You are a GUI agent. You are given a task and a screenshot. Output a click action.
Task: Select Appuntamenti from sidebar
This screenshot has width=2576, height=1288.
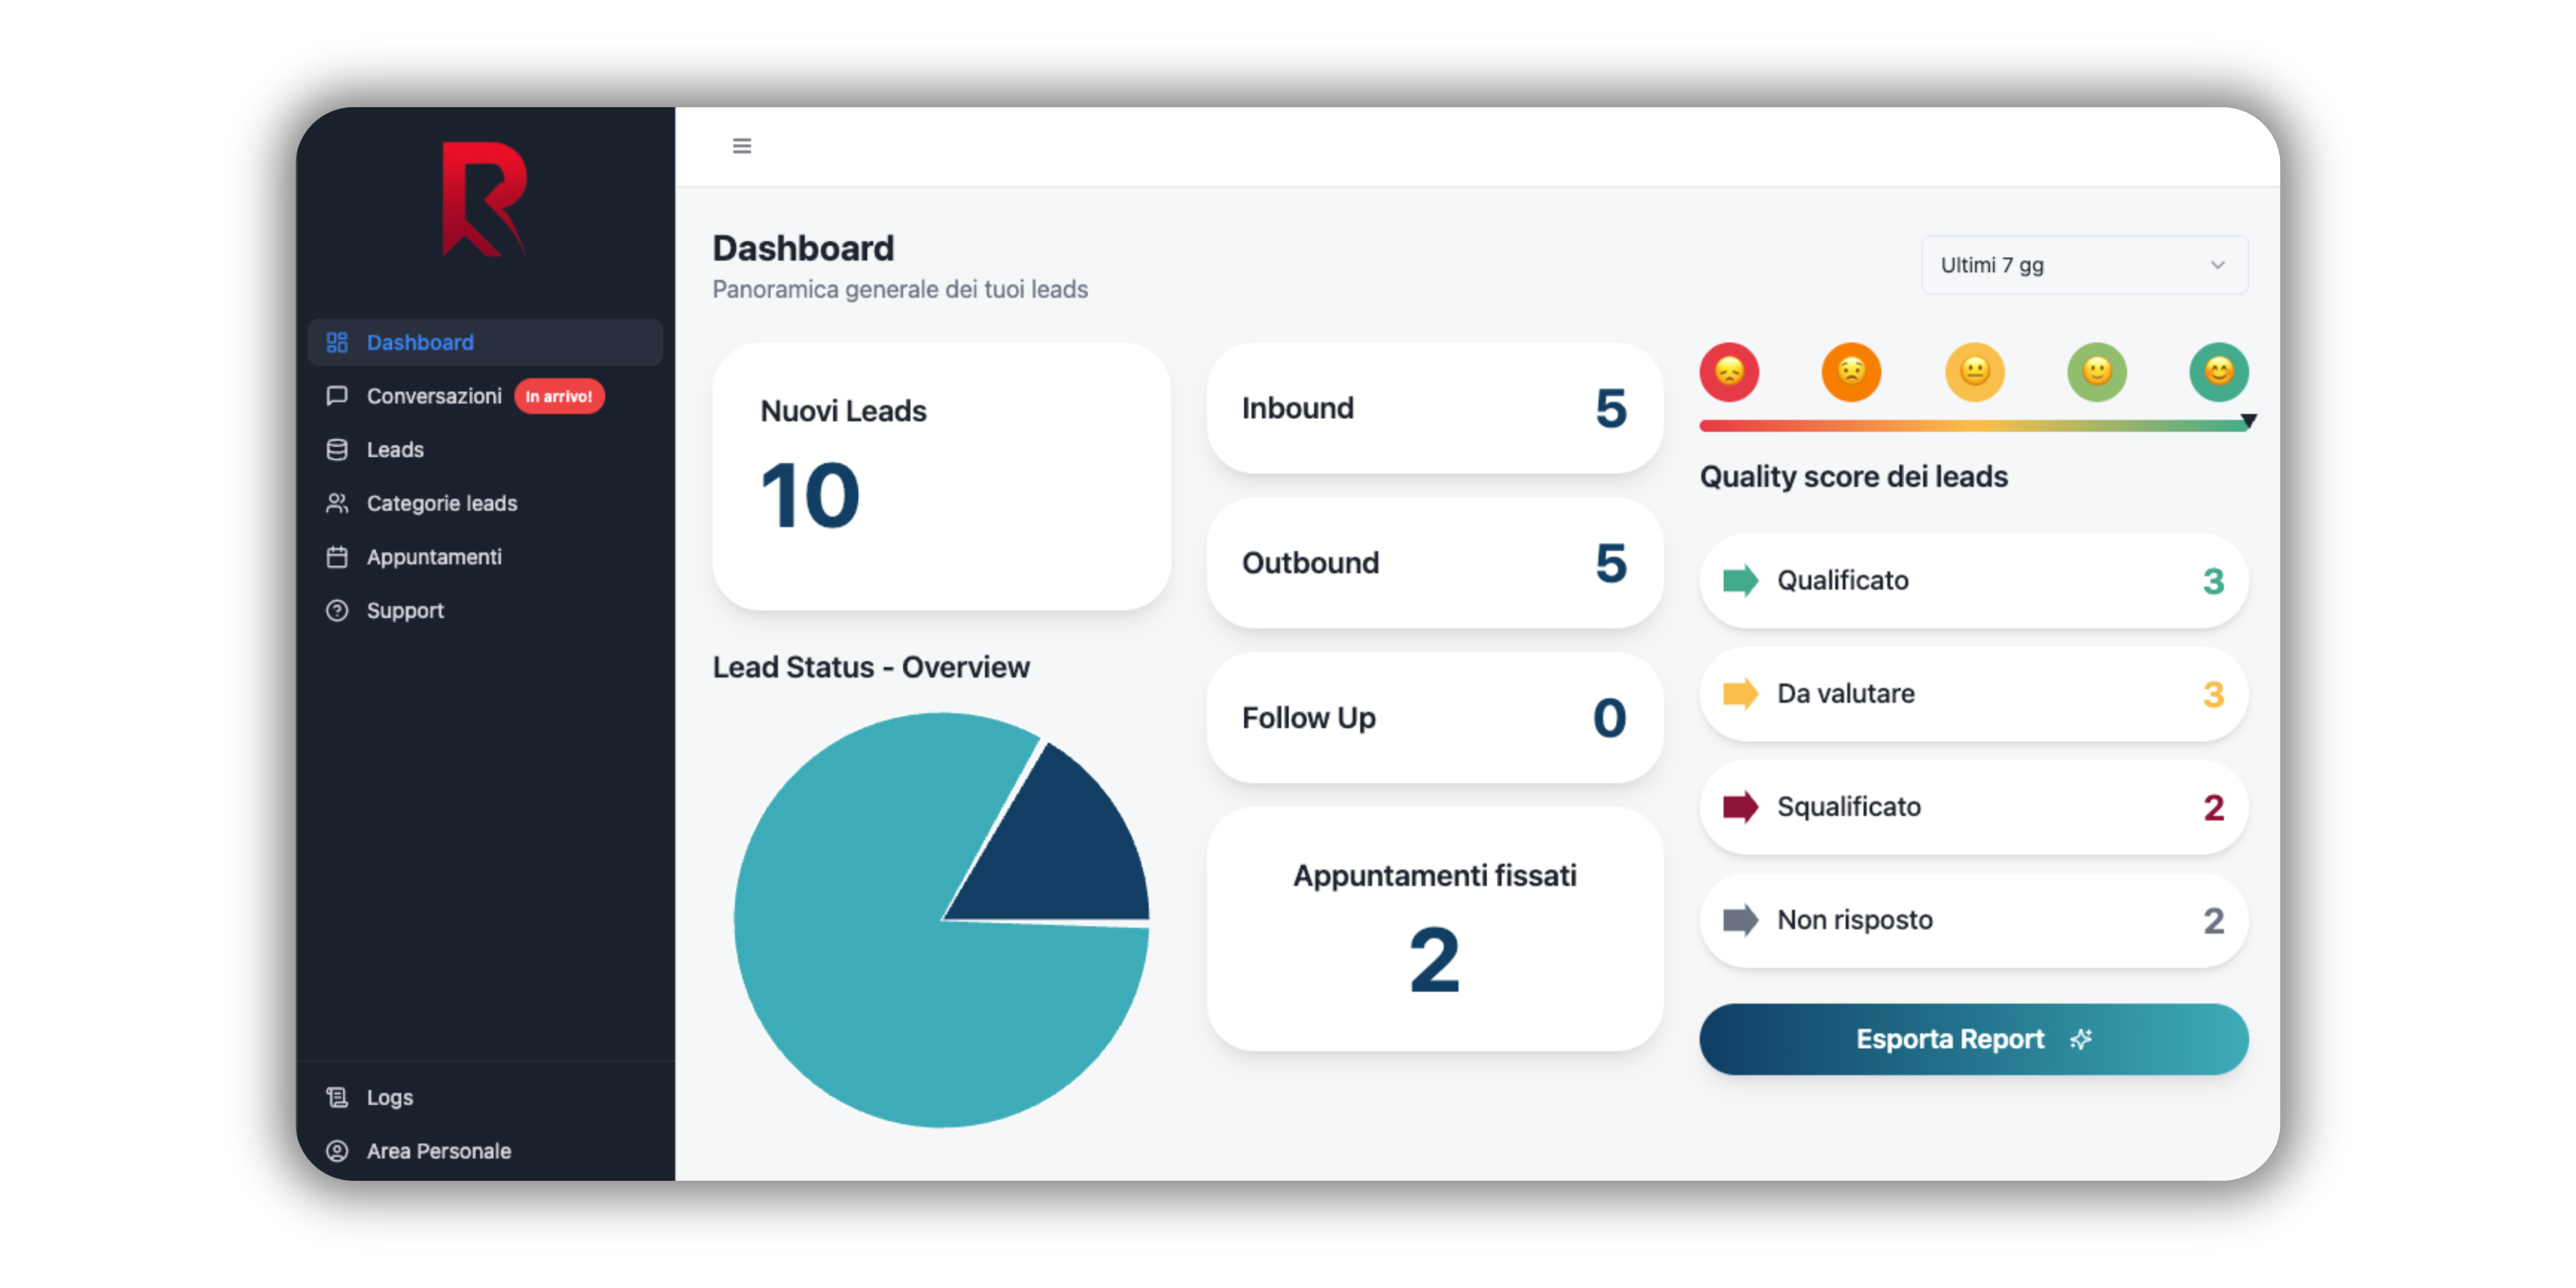pyautogui.click(x=433, y=557)
